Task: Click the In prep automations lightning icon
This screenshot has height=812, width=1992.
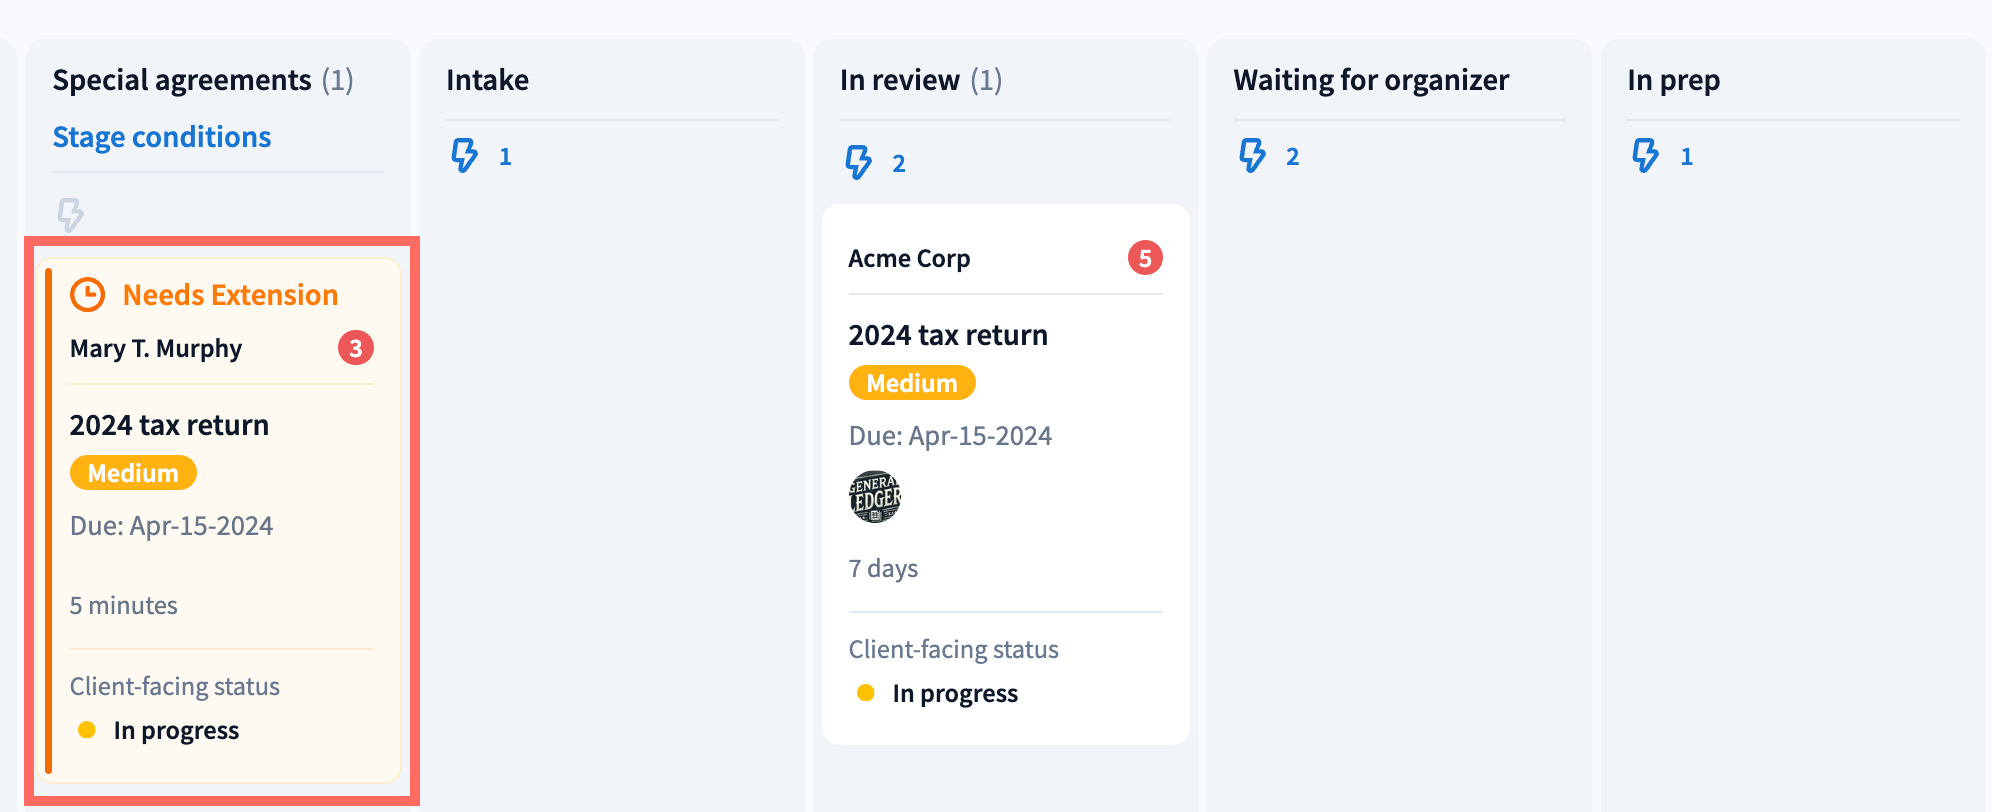Action: point(1645,156)
